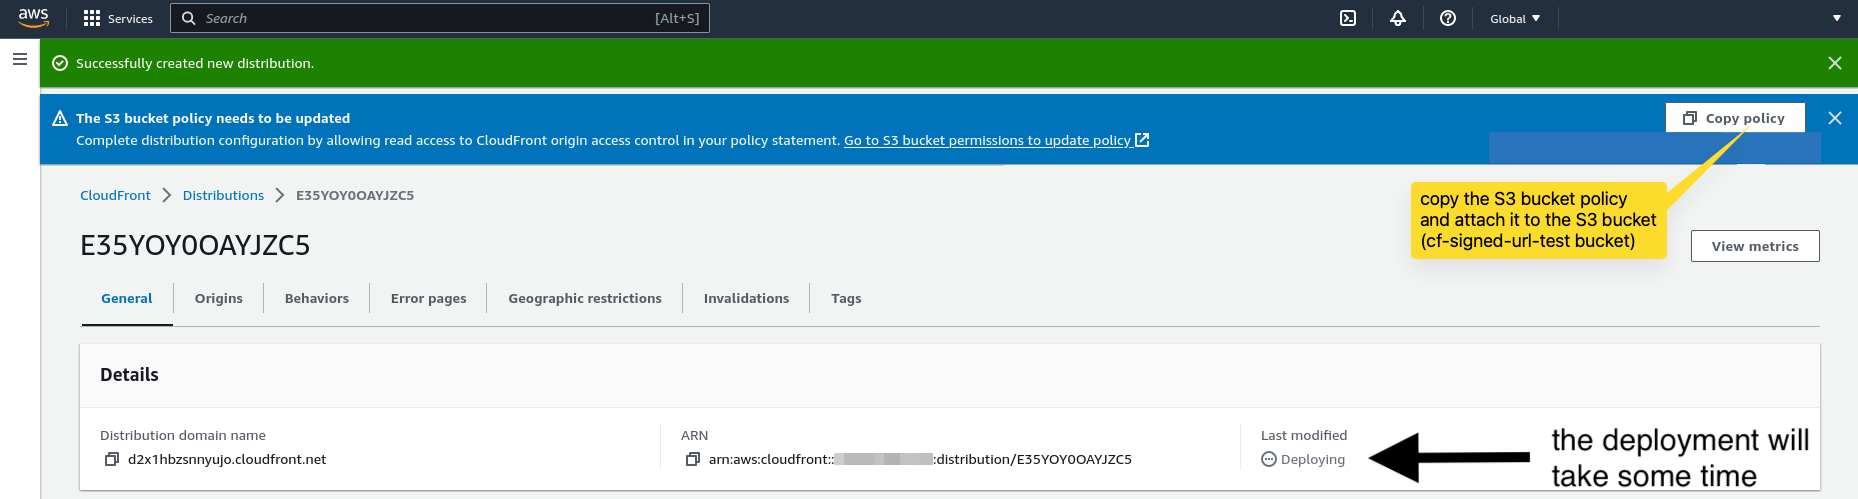Image resolution: width=1858 pixels, height=499 pixels.
Task: Open the Geographic restrictions tab
Action: pos(585,298)
